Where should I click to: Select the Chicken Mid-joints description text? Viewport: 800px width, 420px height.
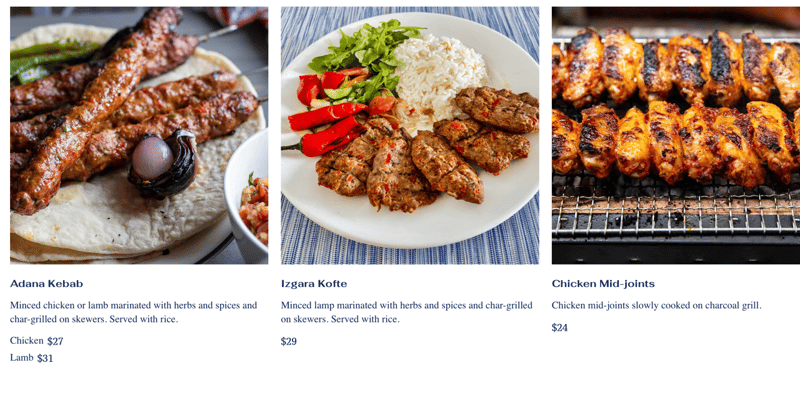(x=656, y=305)
